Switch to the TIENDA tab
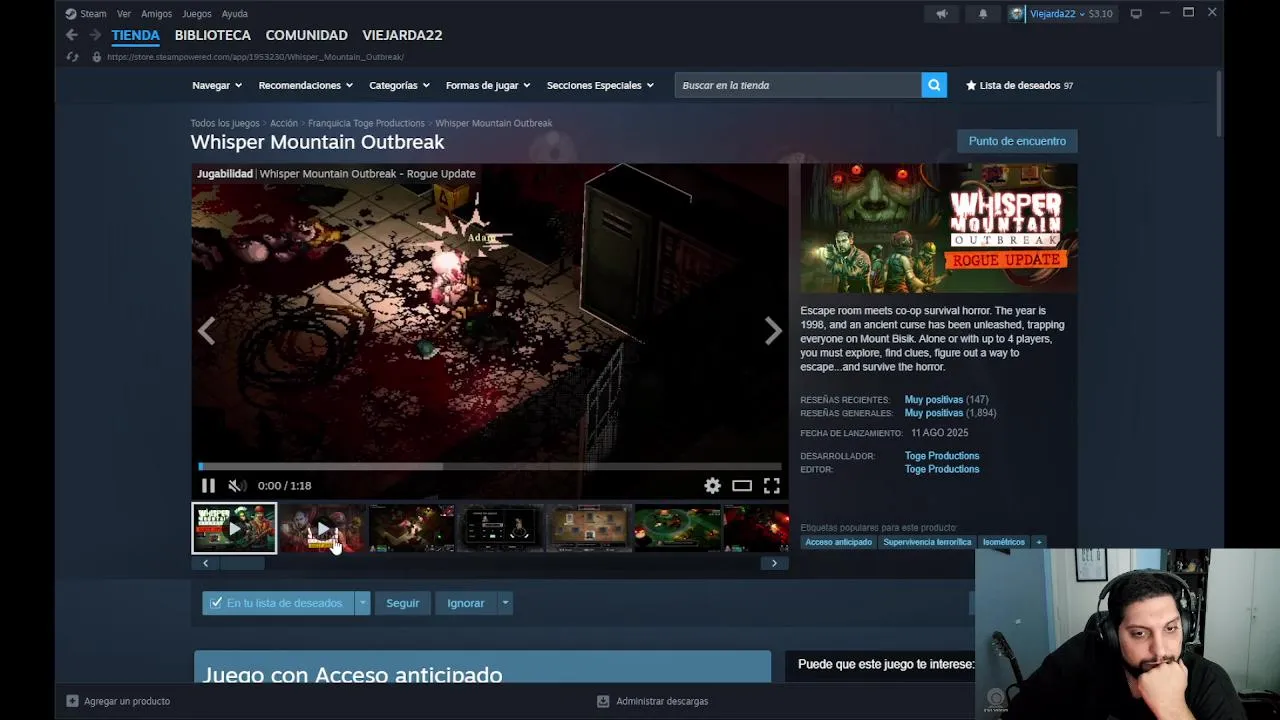Viewport: 1280px width, 720px height. coord(135,35)
